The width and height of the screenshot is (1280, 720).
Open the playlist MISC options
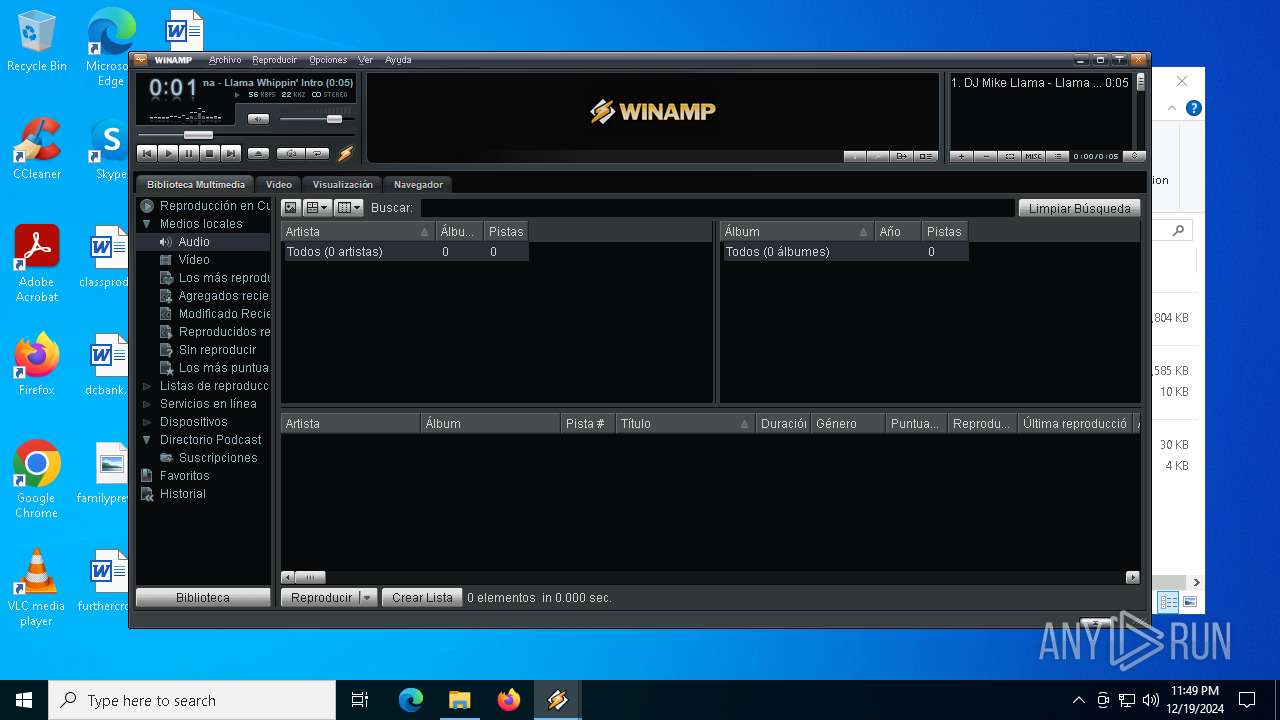pos(1034,156)
